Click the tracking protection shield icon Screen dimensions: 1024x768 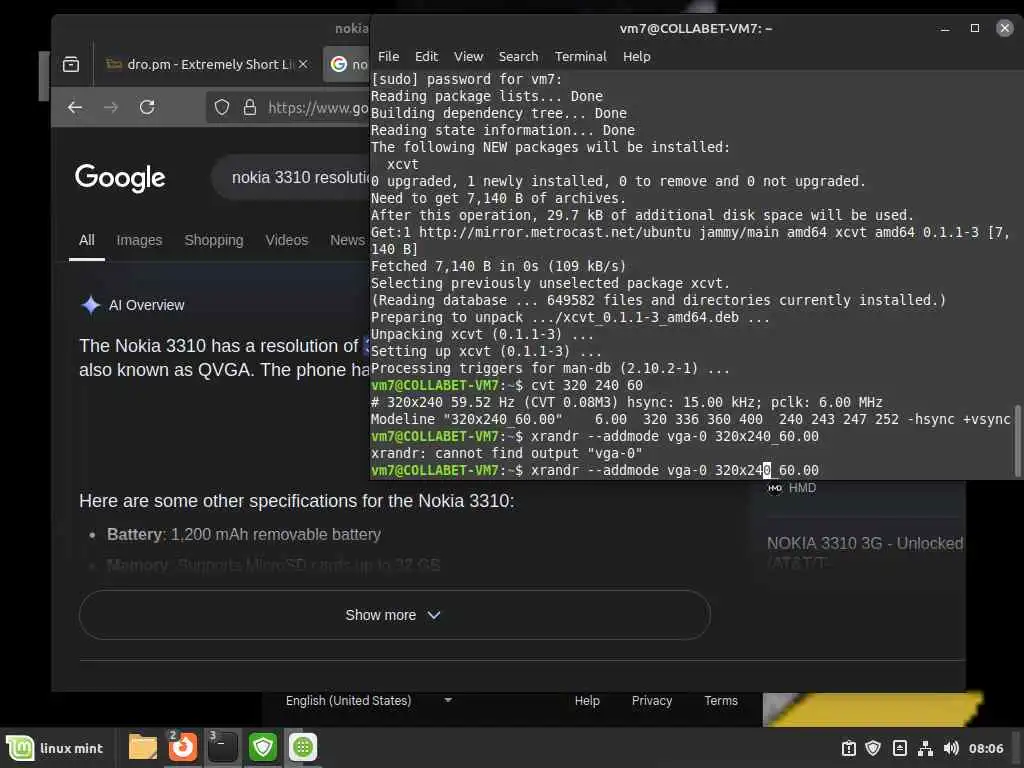[x=222, y=107]
